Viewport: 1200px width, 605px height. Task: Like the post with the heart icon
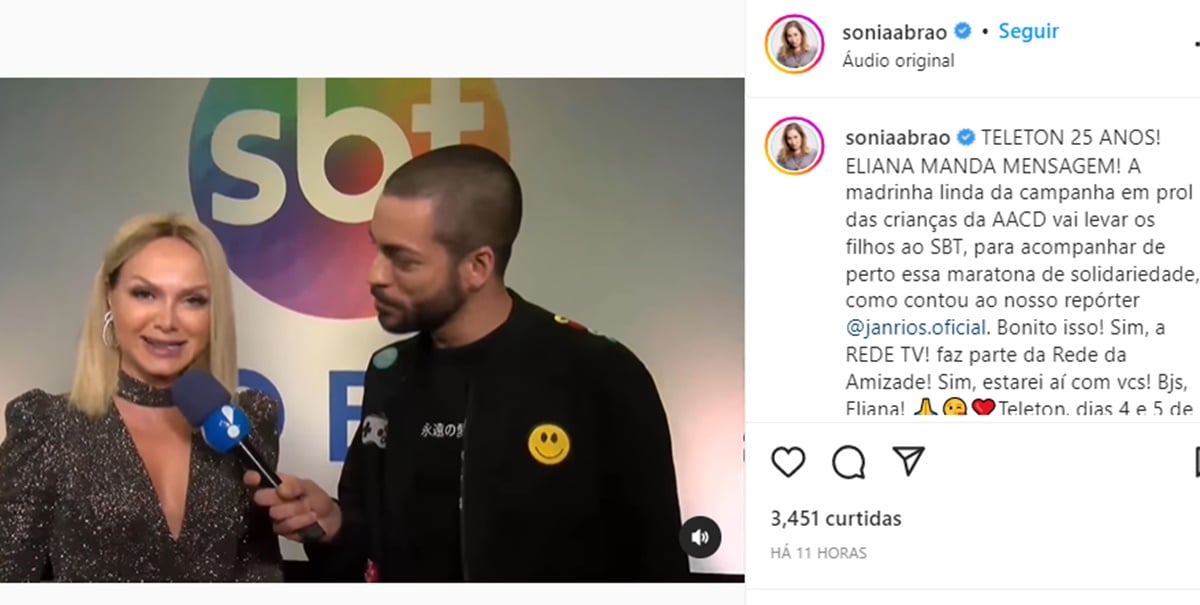point(788,461)
